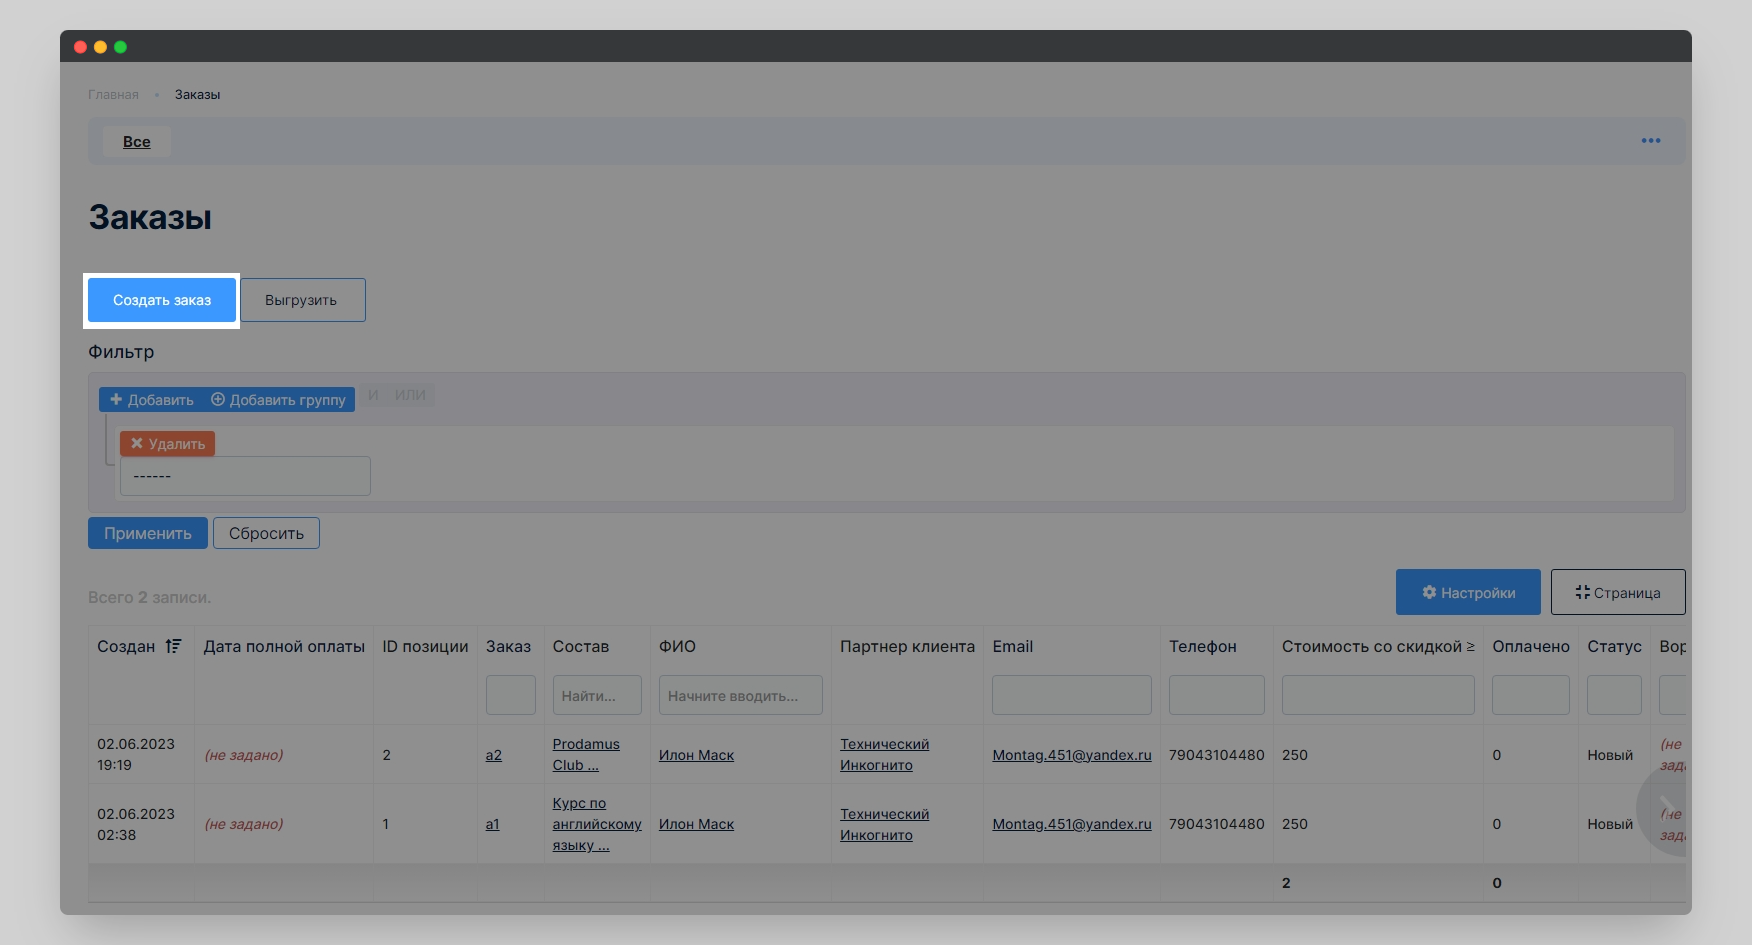1752x945 pixels.
Task: Click the Создать заказ button
Action: click(162, 300)
